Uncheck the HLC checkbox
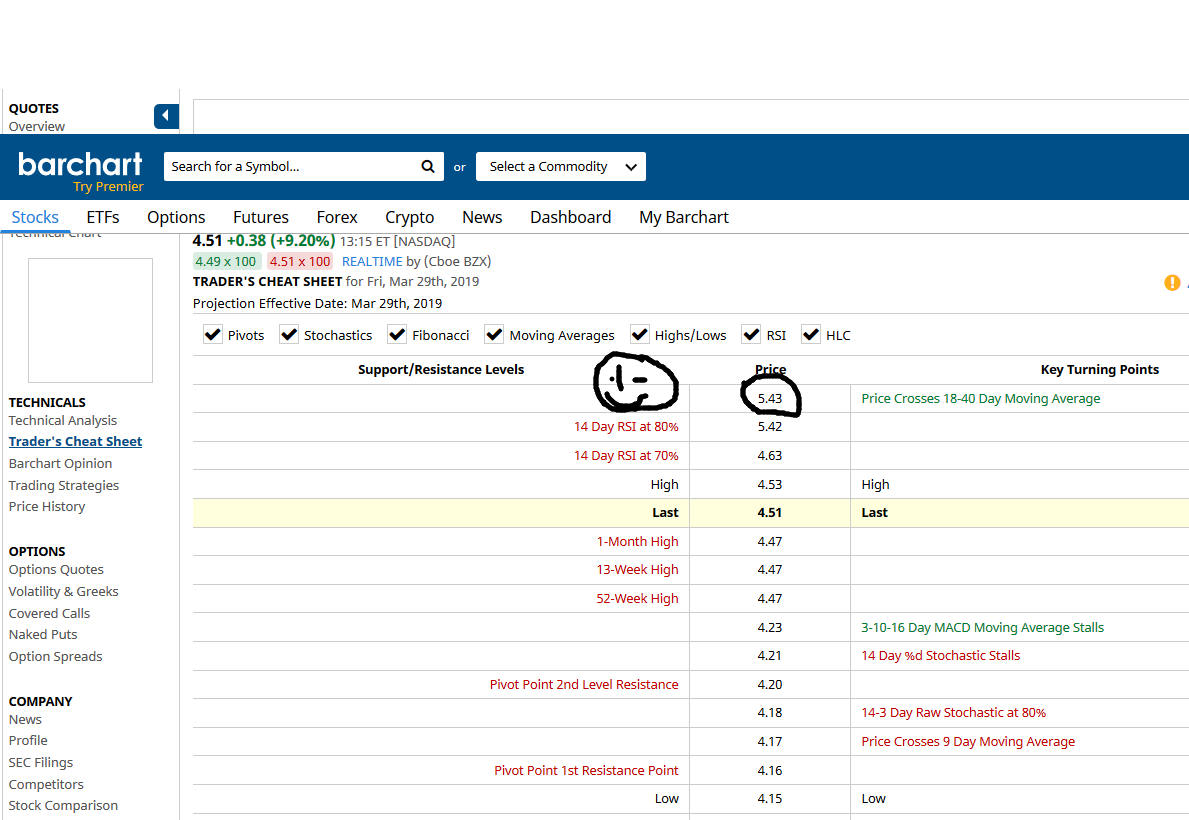Screen dimensions: 1189x820 click(x=811, y=335)
